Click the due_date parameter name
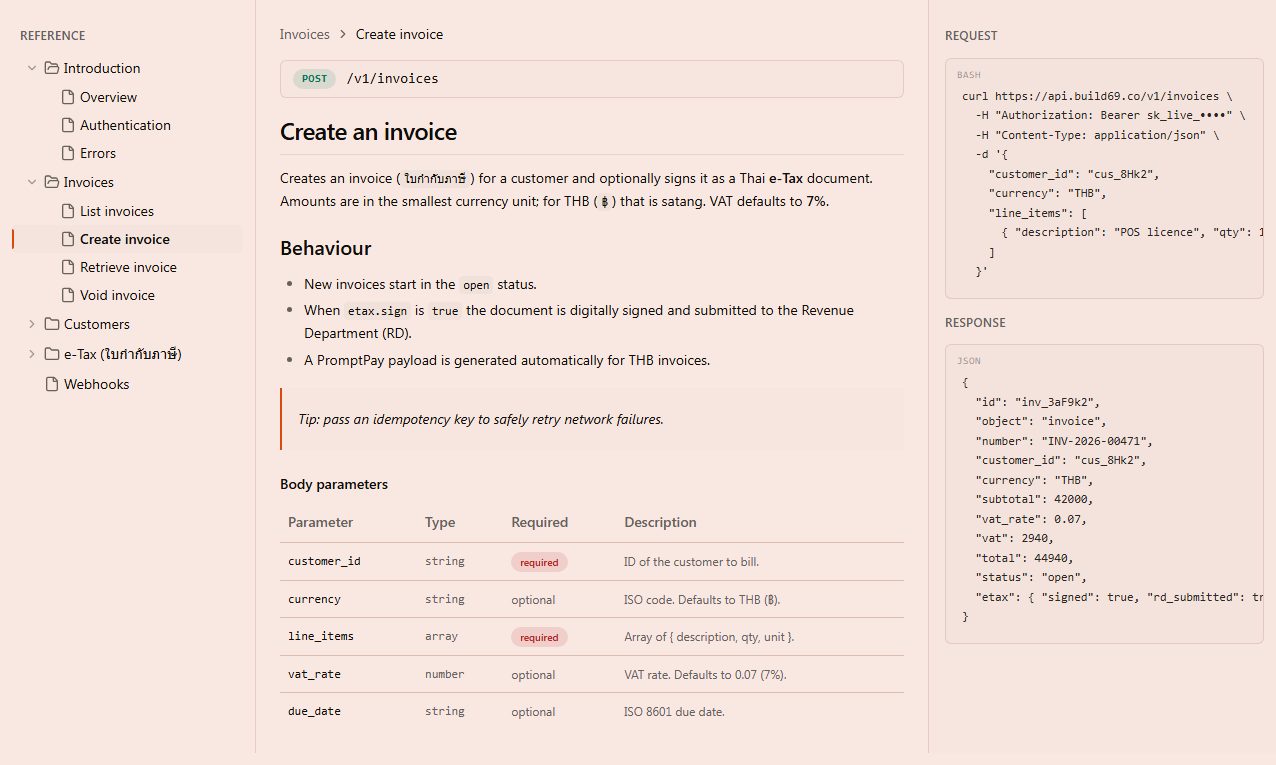 coord(314,711)
